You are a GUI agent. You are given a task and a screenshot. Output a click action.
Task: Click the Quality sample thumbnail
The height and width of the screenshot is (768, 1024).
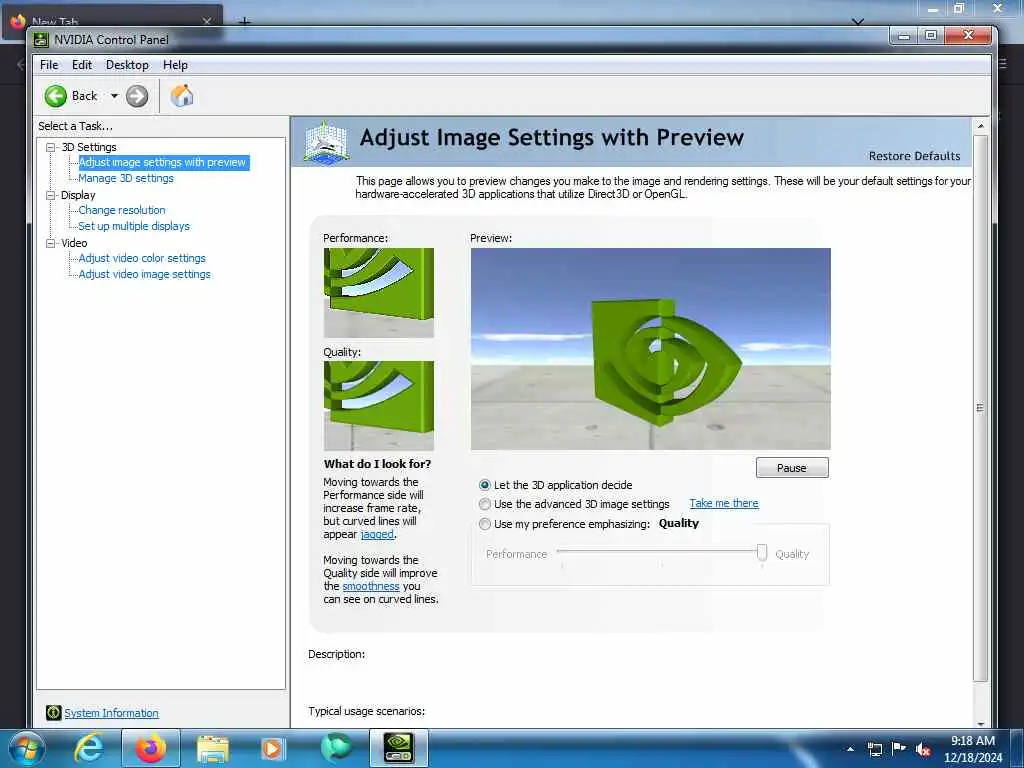click(379, 406)
